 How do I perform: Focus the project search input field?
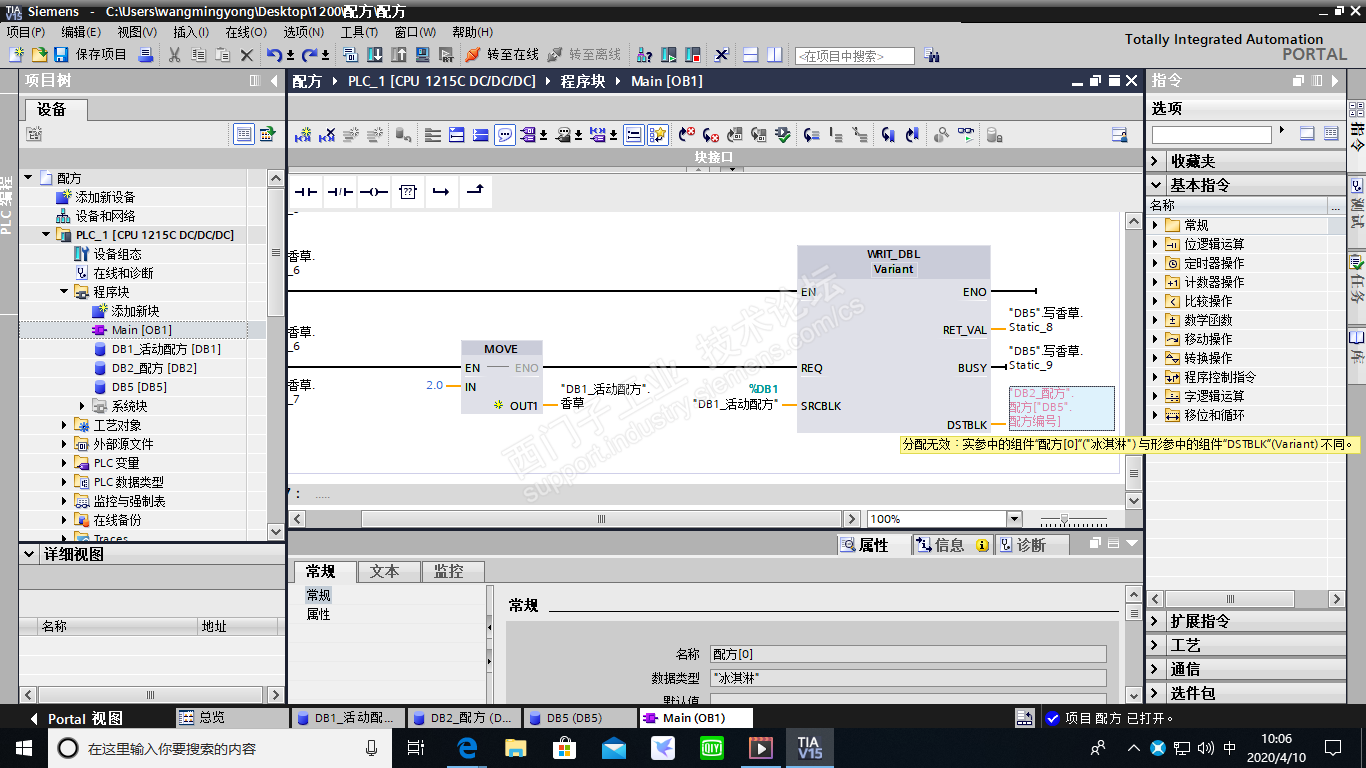click(x=854, y=56)
